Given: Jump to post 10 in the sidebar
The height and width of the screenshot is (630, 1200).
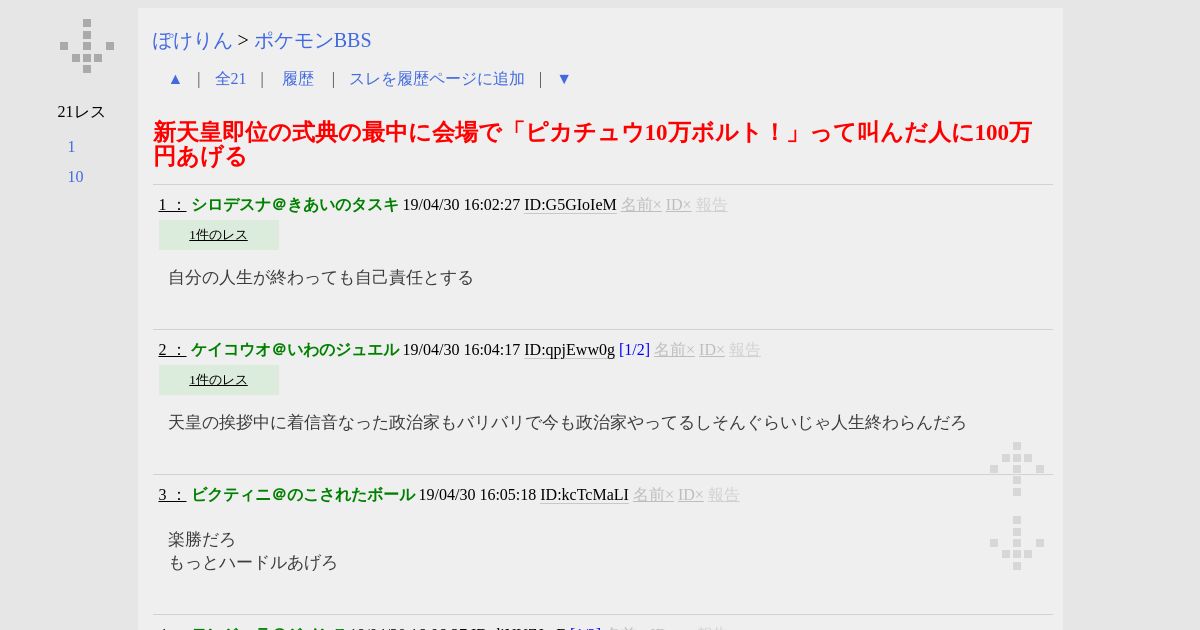Looking at the screenshot, I should click(x=75, y=177).
